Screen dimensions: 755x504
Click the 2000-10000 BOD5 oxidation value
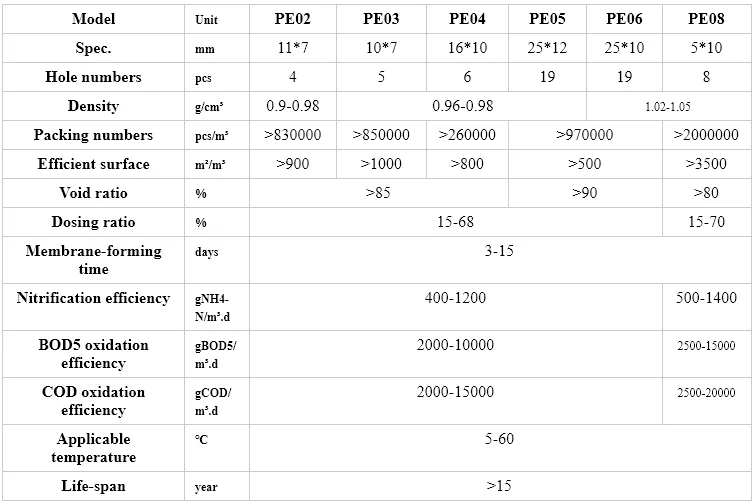coord(455,345)
